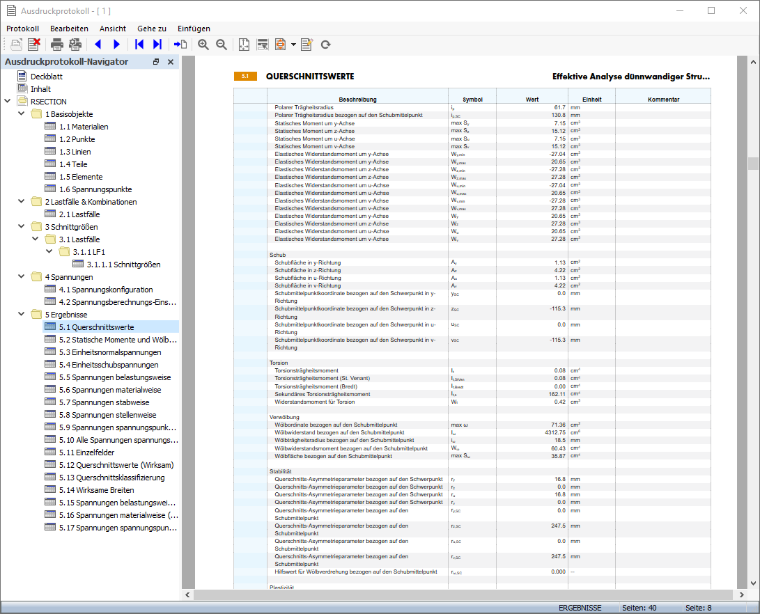Select 1.2 Punkte tree item
Viewport: 760px width, 614px height.
[x=77, y=139]
